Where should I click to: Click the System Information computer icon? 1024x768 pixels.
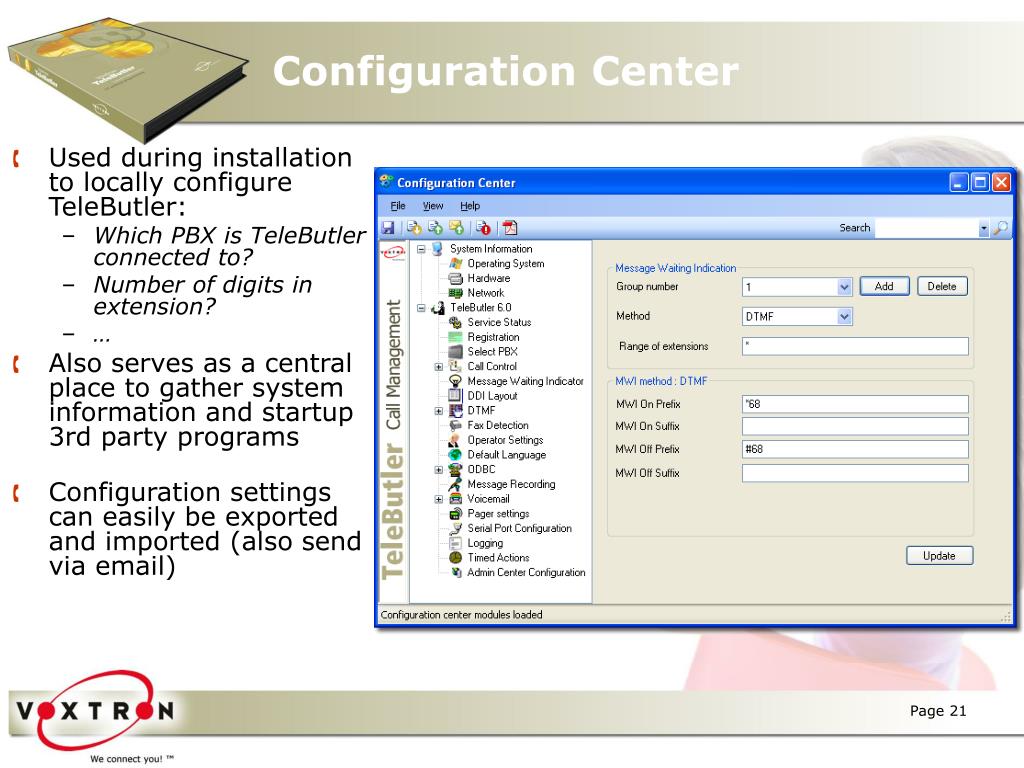(x=438, y=249)
